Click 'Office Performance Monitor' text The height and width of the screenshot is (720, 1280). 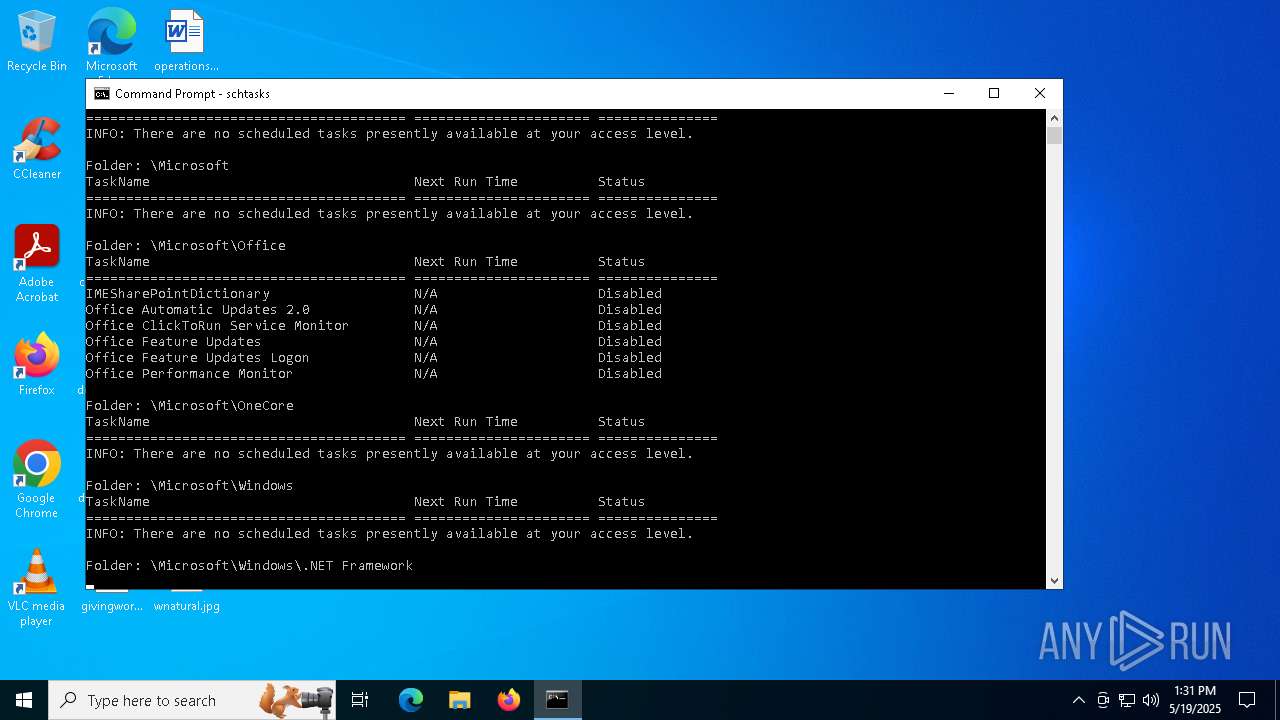click(x=190, y=374)
